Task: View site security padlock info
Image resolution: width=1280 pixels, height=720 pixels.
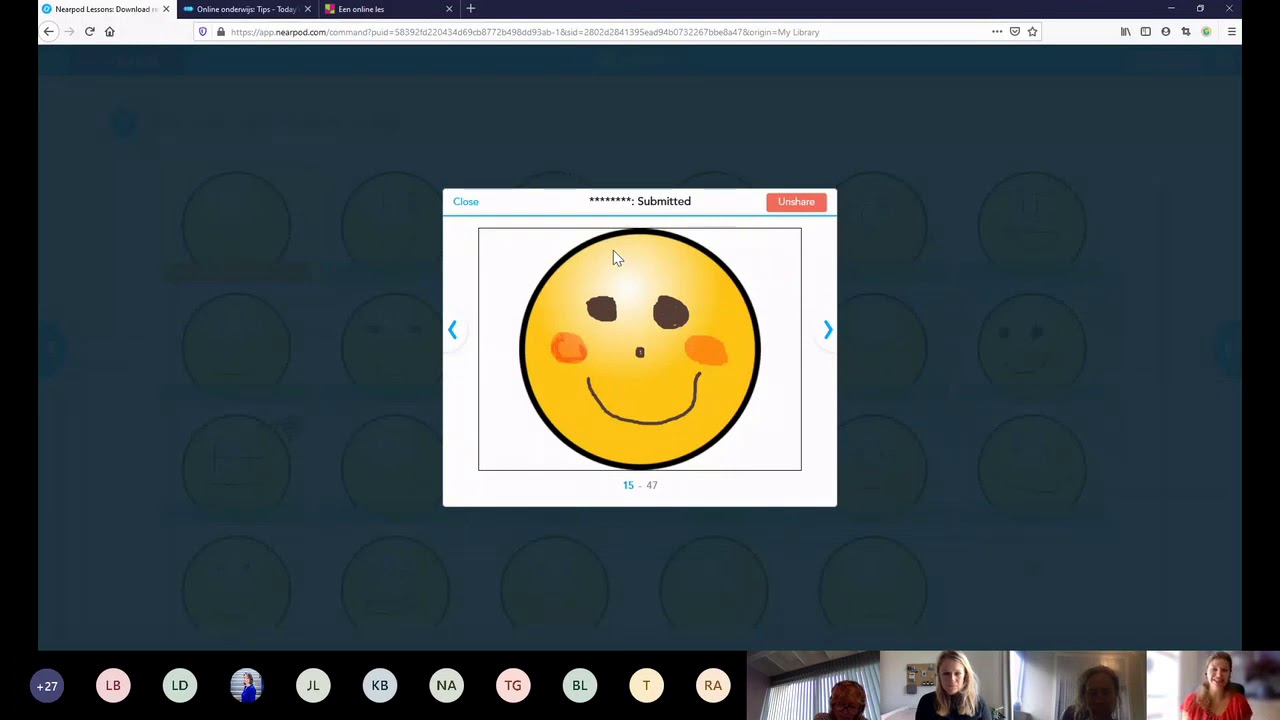Action: pos(220,32)
